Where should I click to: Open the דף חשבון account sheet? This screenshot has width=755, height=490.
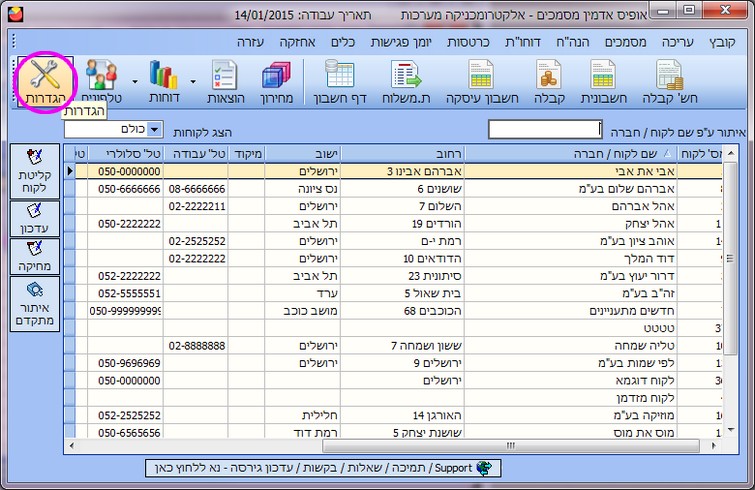tap(340, 82)
